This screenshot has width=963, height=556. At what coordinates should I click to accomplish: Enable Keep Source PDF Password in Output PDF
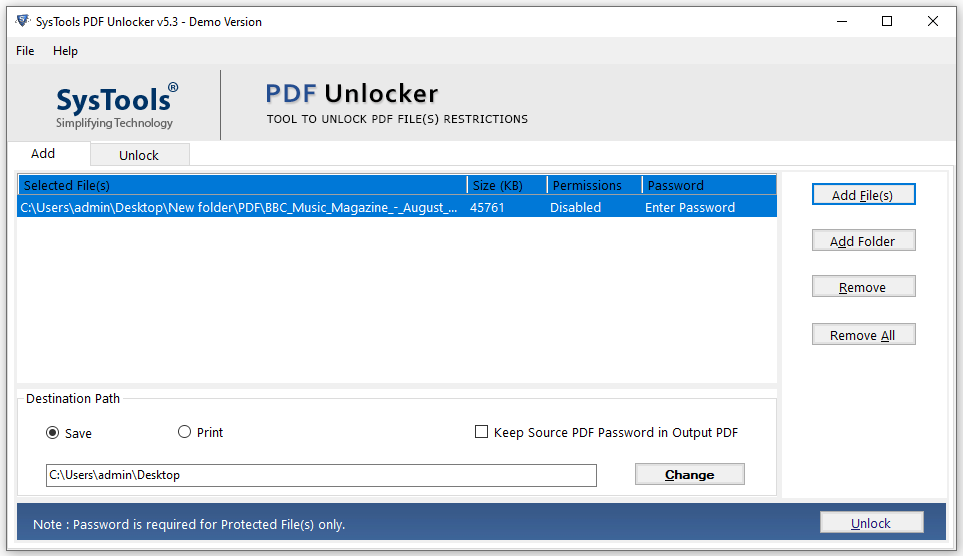tap(606, 433)
